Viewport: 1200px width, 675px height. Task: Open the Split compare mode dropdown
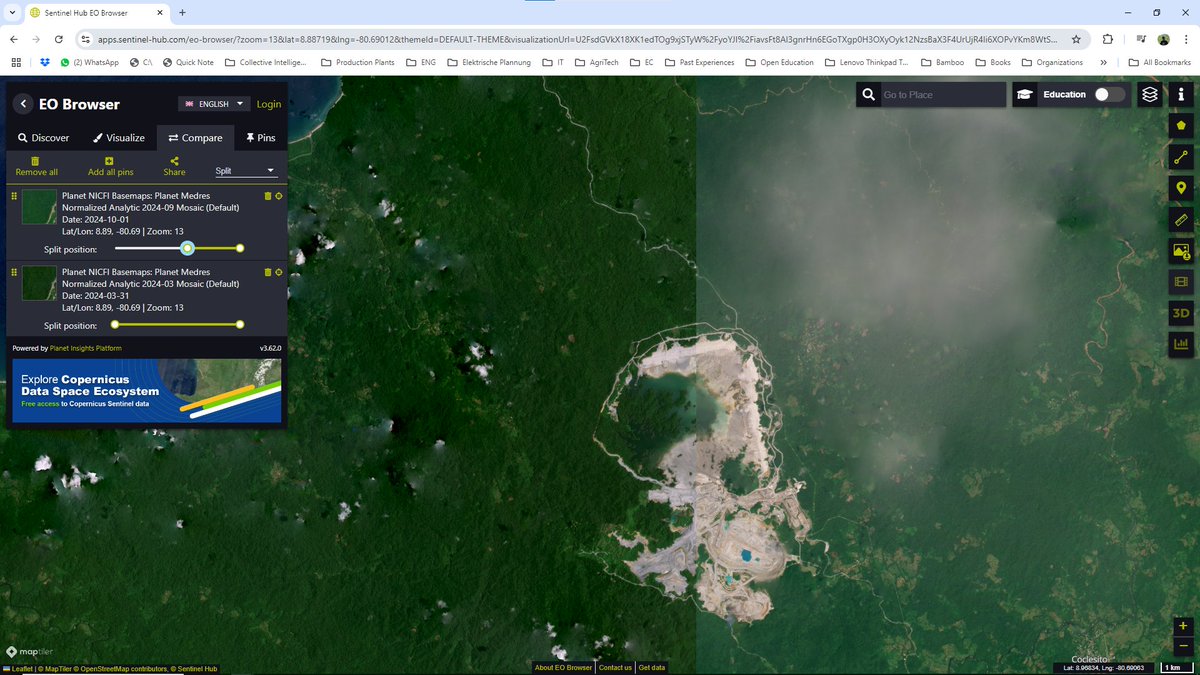coord(245,171)
